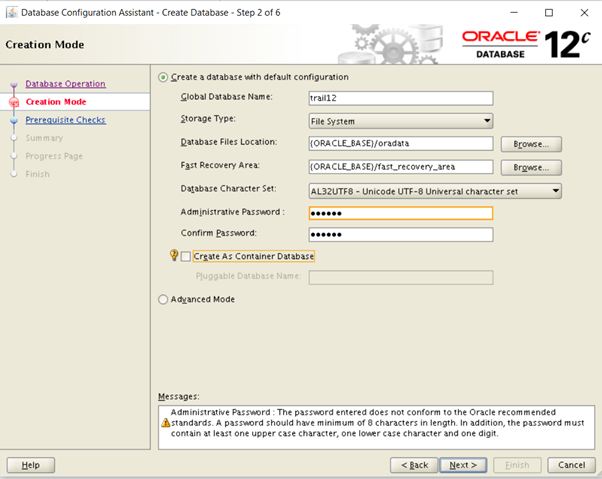
Task: Click the Oracle Database 12c logo
Action: (527, 44)
